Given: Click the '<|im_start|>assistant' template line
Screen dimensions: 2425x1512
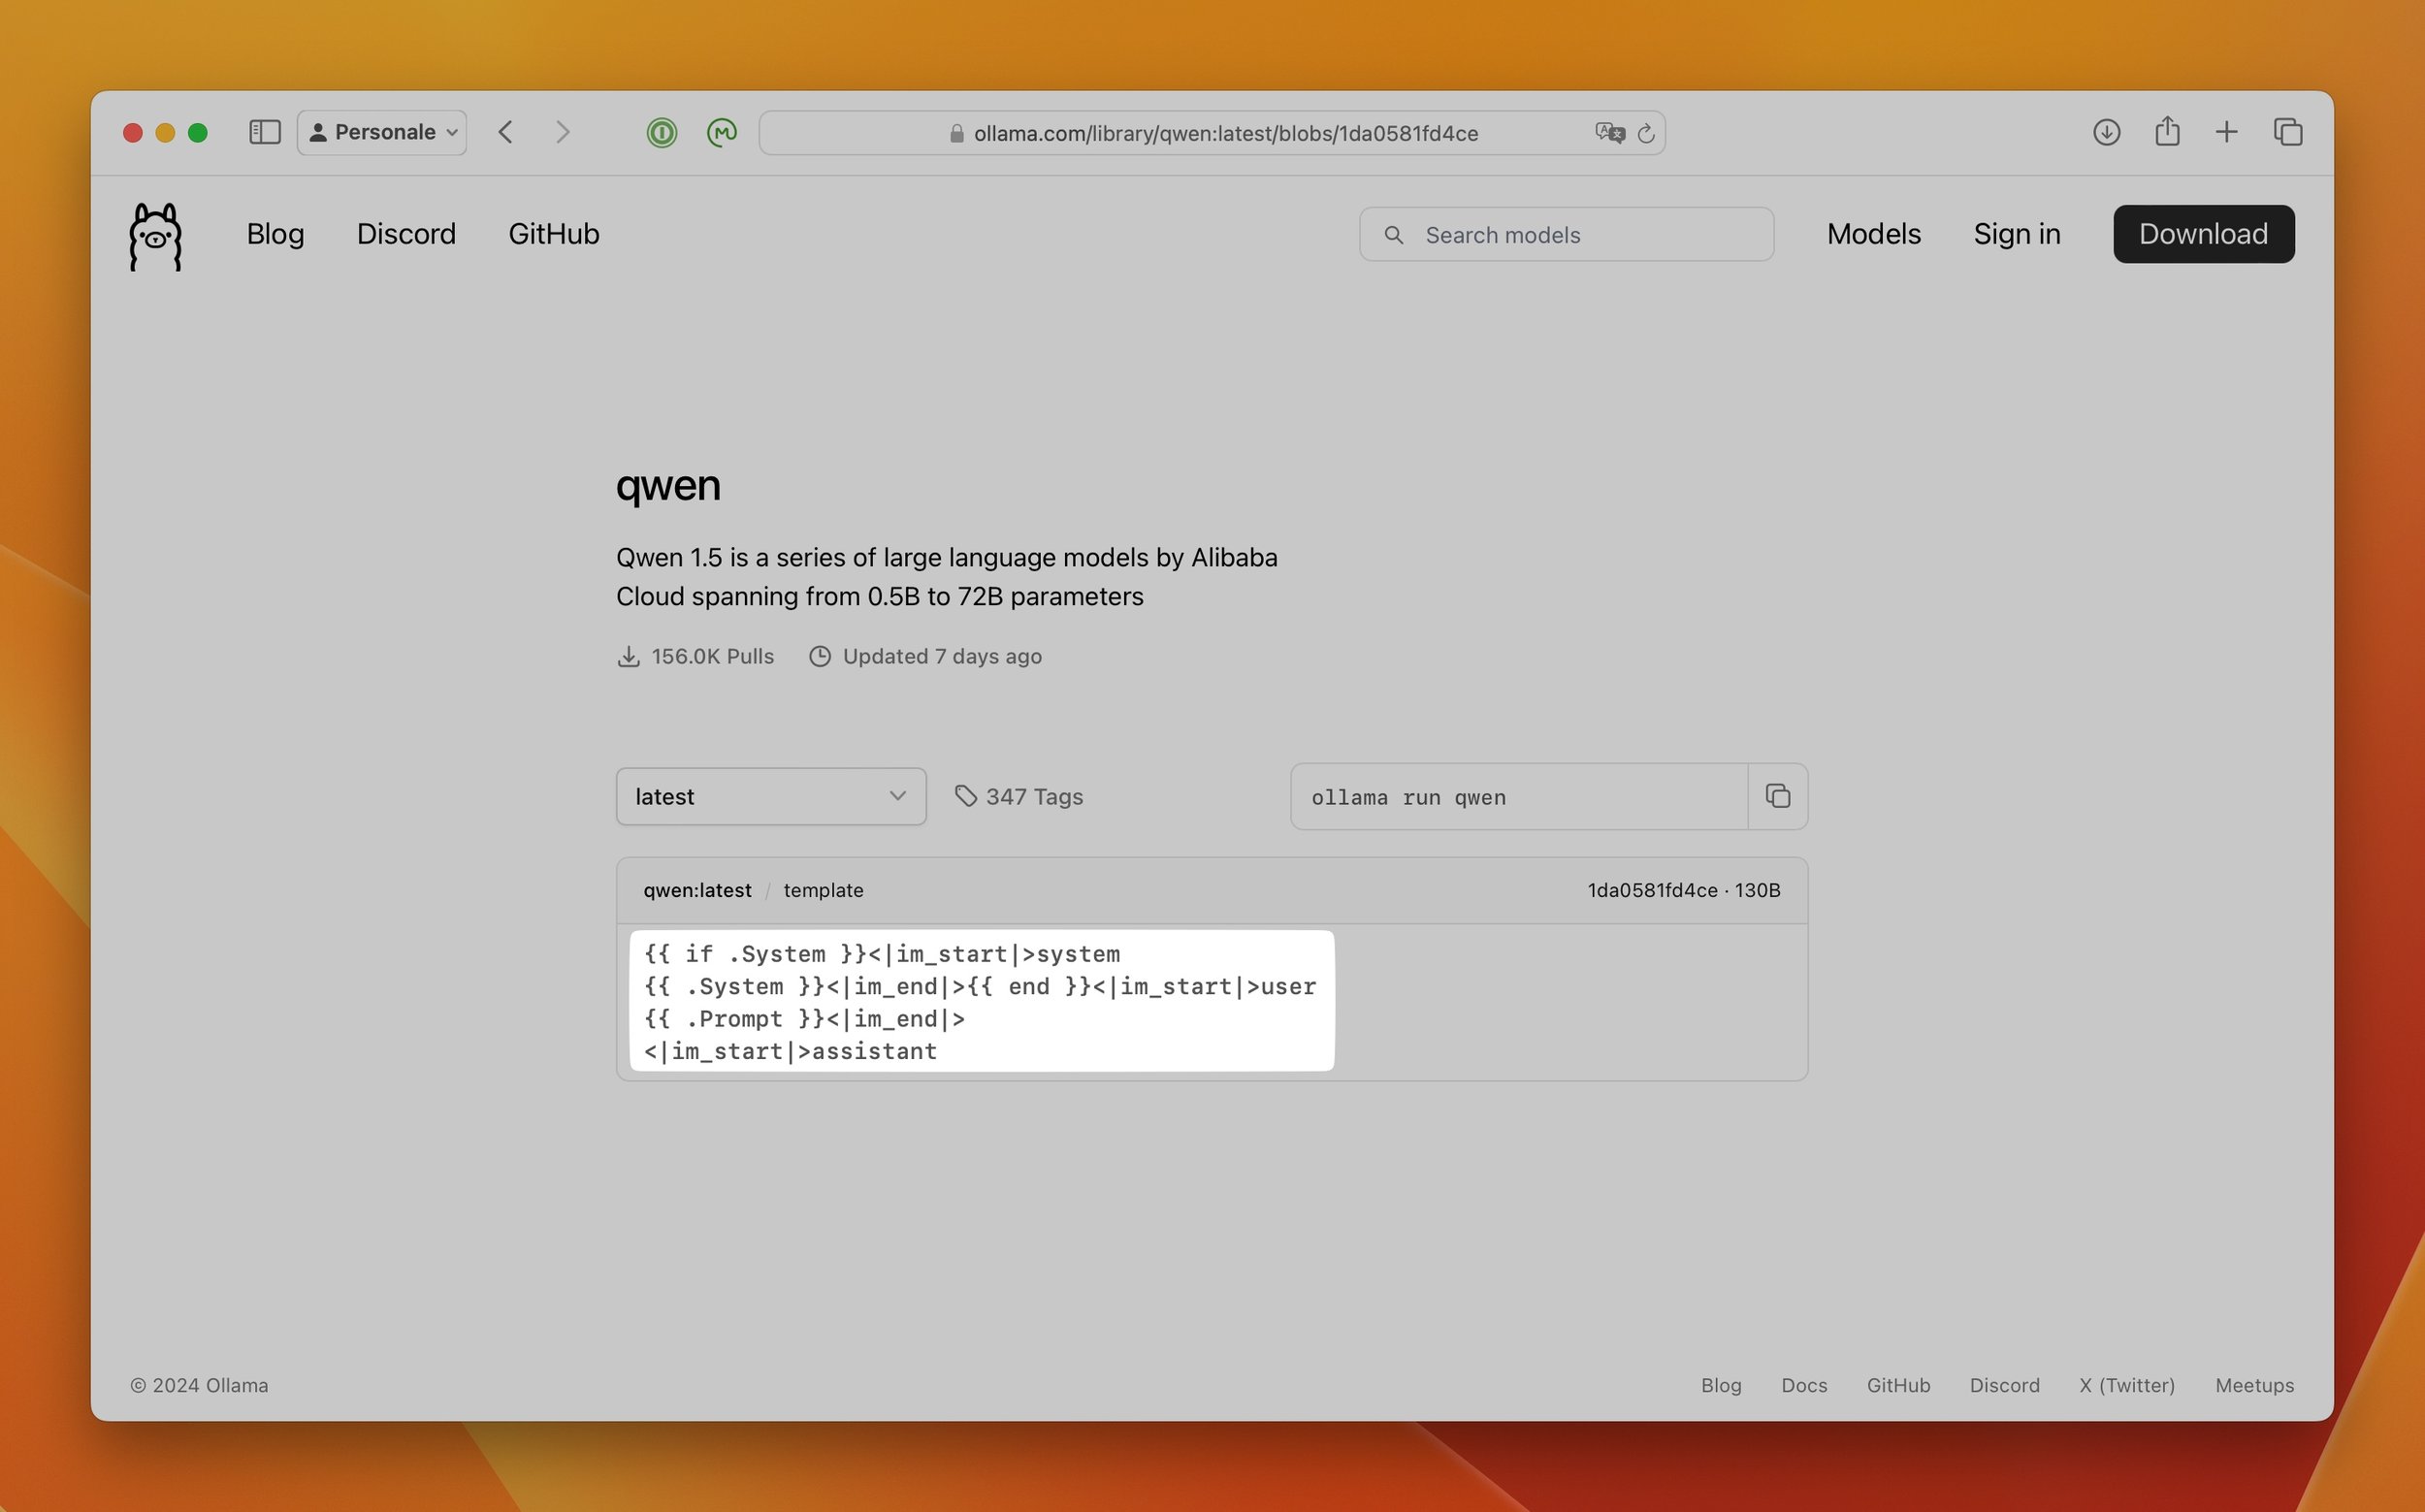Looking at the screenshot, I should point(790,1052).
